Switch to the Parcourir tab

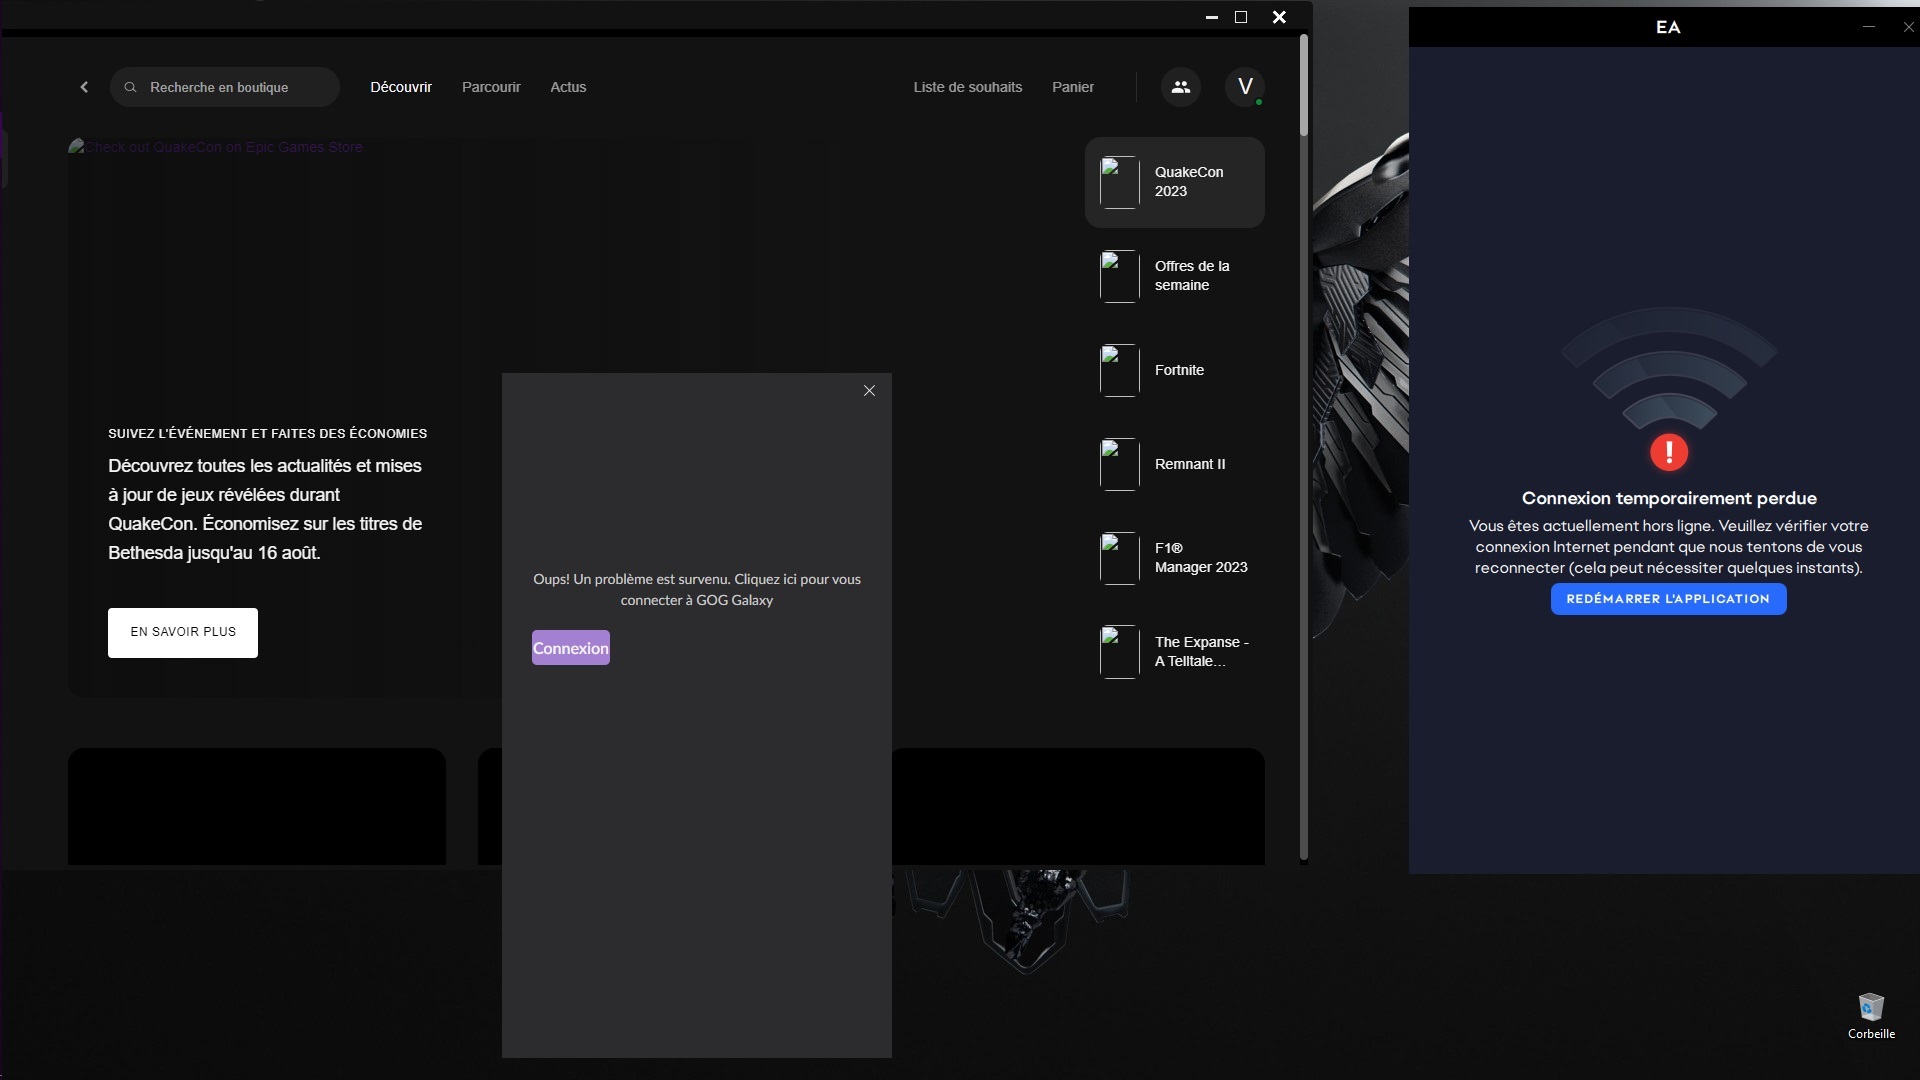(491, 87)
